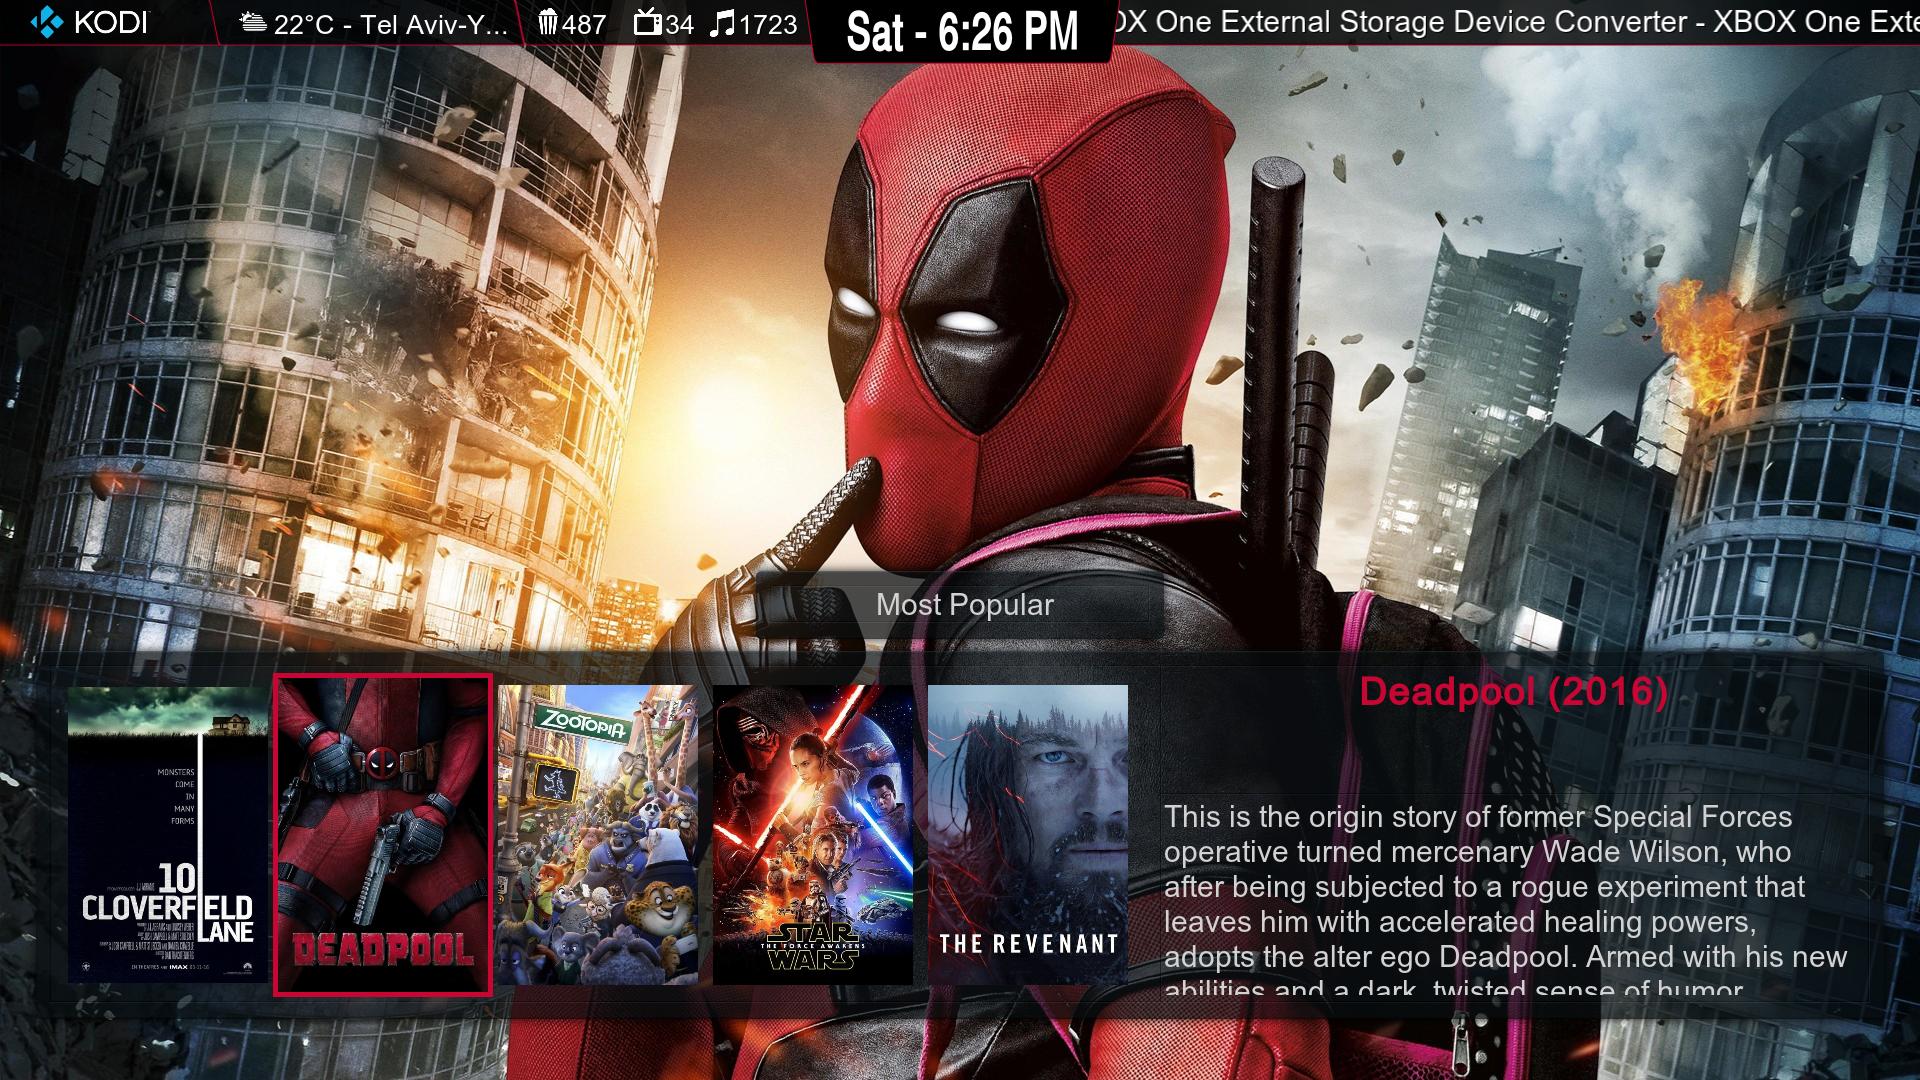Open the Zootopia movie poster
Screen dimensions: 1920x1080
(x=597, y=835)
